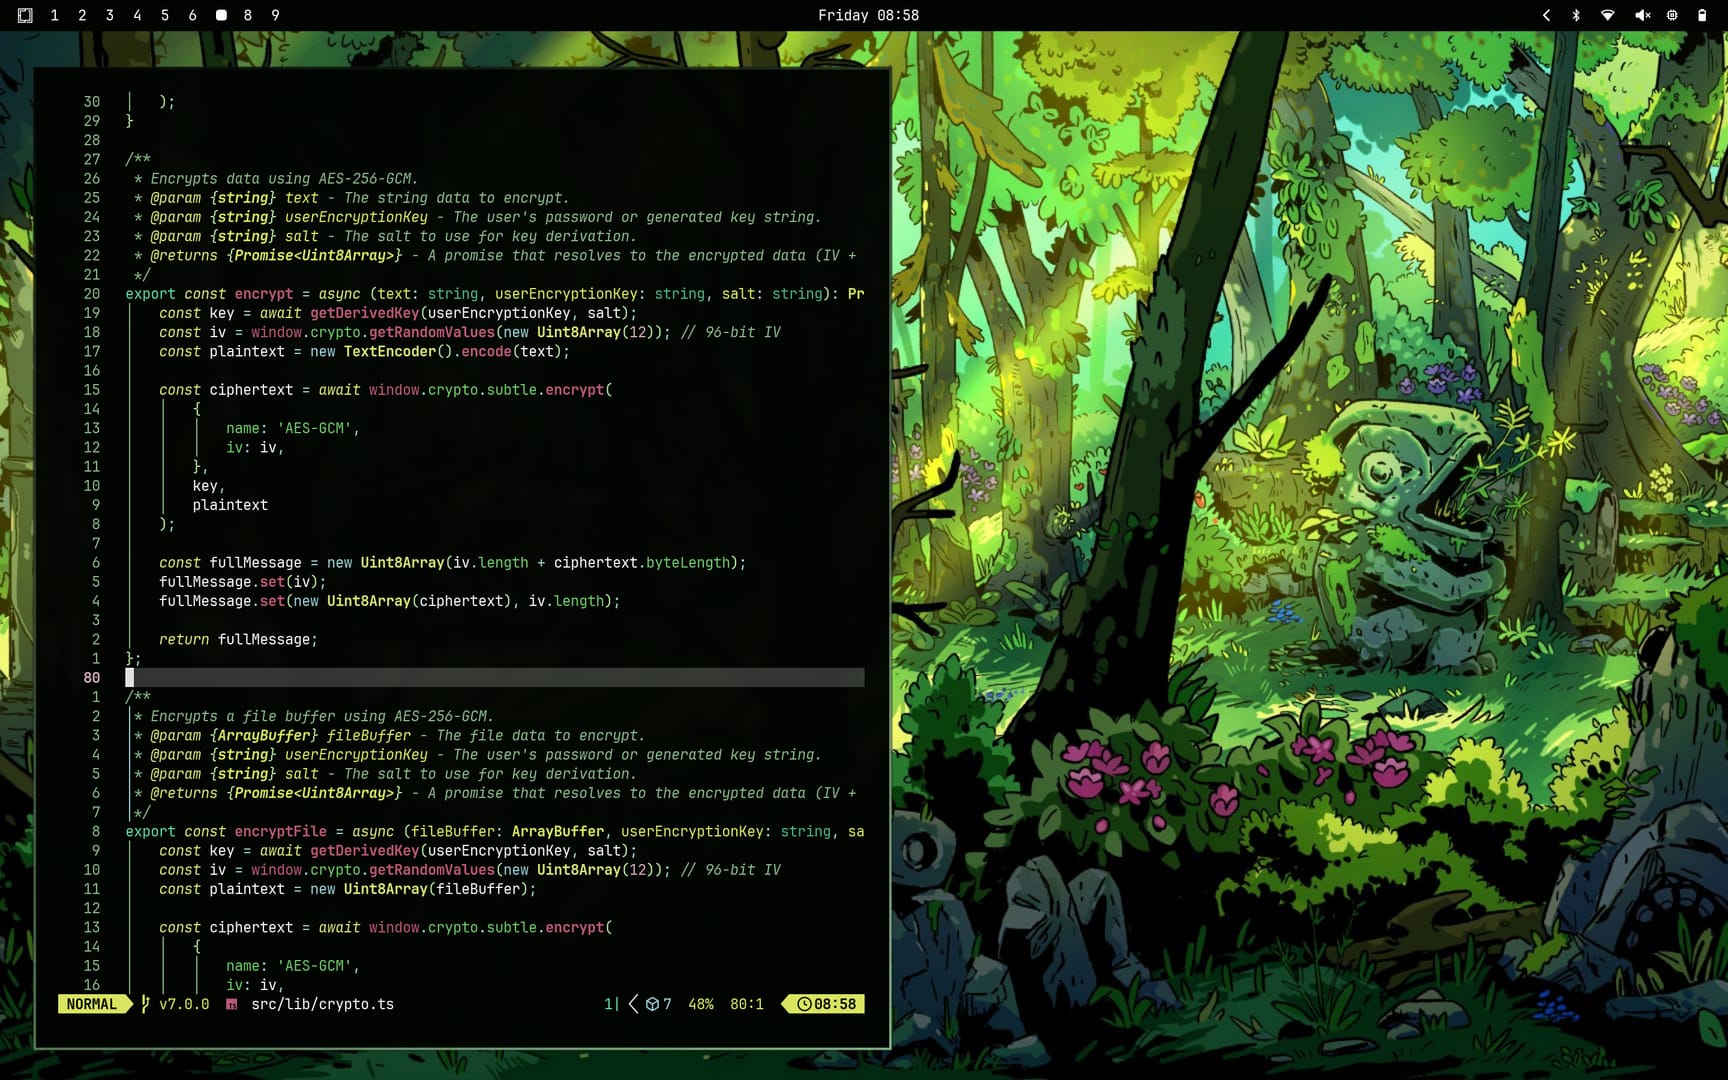Click the git branch icon in the statusline

coord(144,1004)
